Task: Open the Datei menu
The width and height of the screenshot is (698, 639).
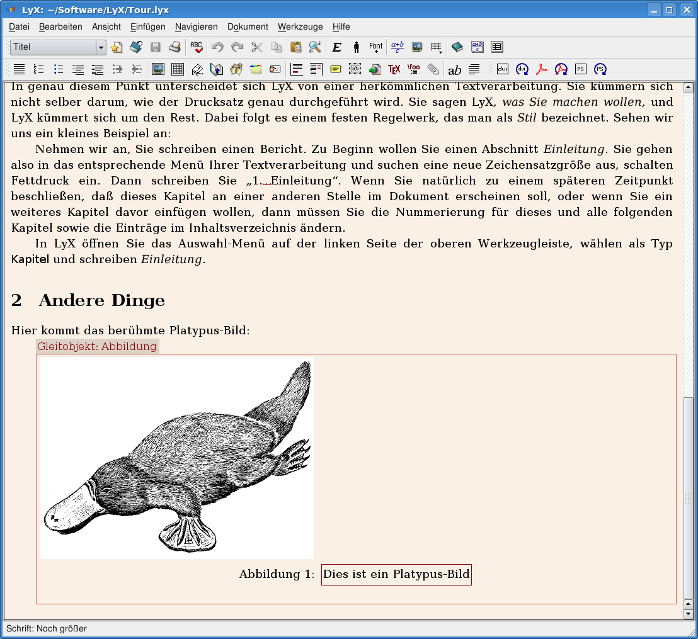Action: (19, 27)
